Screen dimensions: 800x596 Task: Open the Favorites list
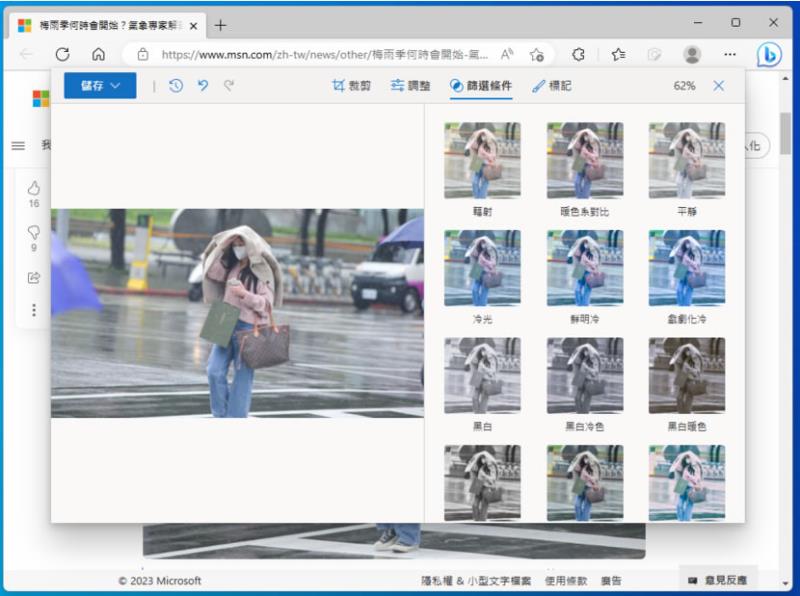(618, 54)
